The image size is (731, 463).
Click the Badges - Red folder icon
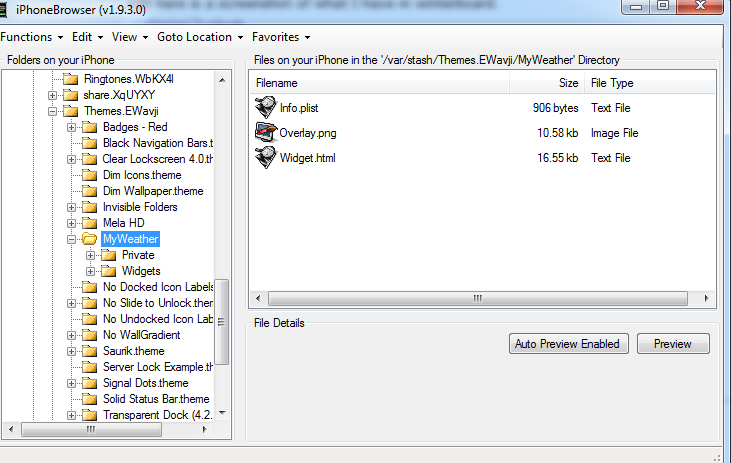[x=90, y=127]
